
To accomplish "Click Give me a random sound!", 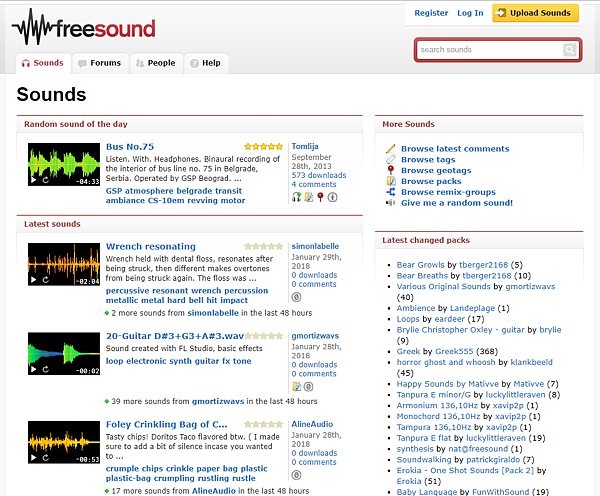I will (x=457, y=203).
